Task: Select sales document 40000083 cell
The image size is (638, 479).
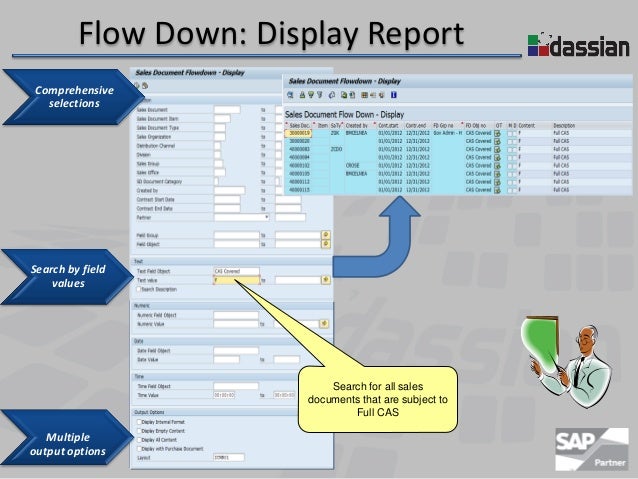Action: pos(299,149)
